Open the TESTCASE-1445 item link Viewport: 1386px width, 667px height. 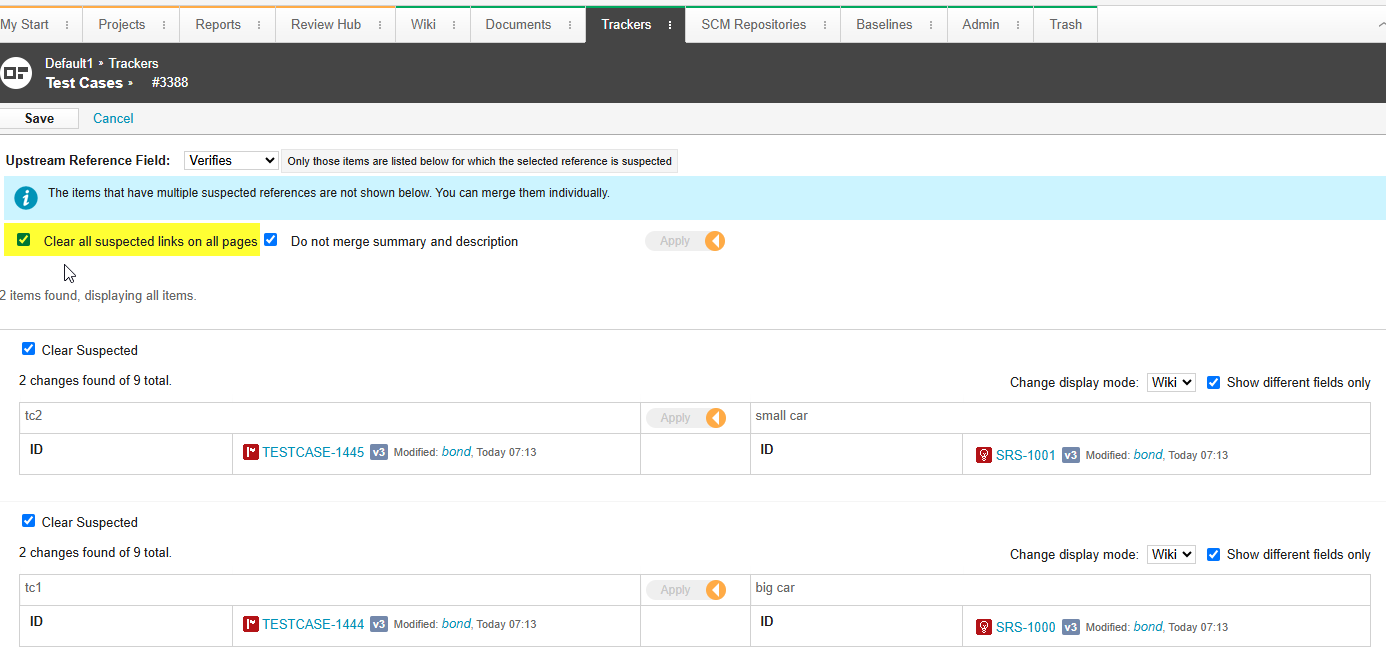pos(311,452)
